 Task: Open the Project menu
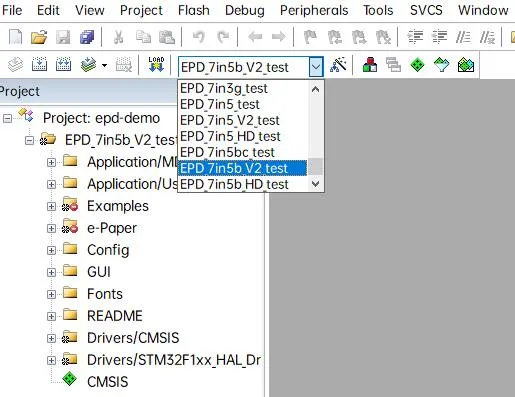point(141,10)
